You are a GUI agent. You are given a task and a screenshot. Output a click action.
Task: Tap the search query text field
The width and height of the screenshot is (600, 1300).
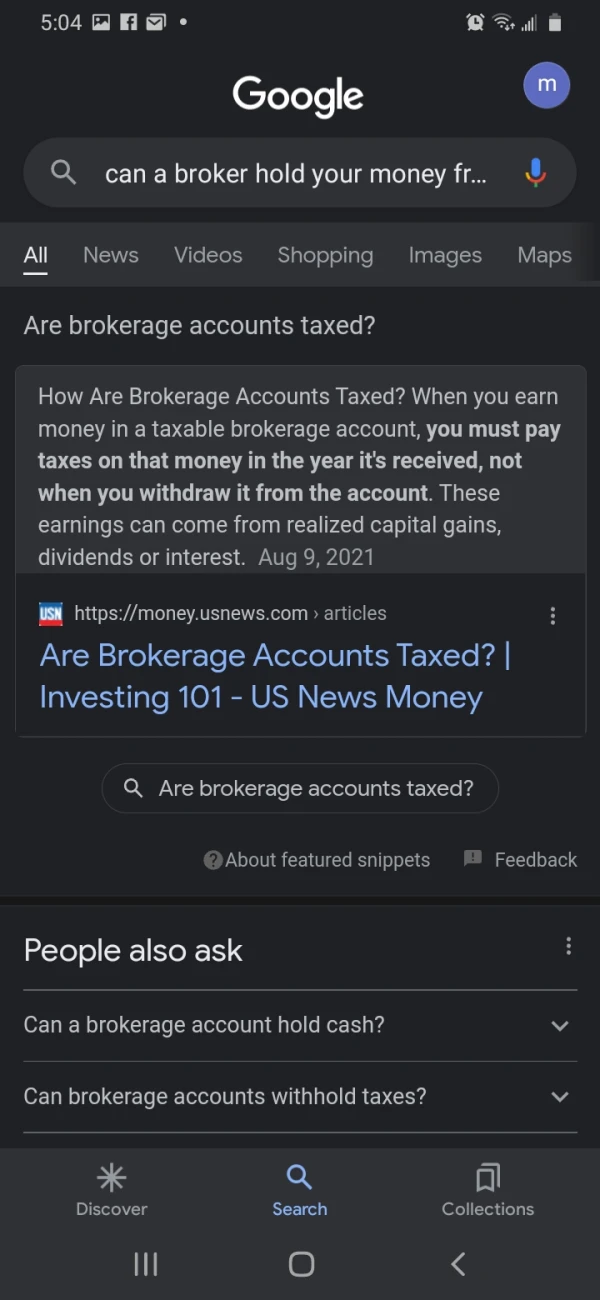(x=295, y=173)
